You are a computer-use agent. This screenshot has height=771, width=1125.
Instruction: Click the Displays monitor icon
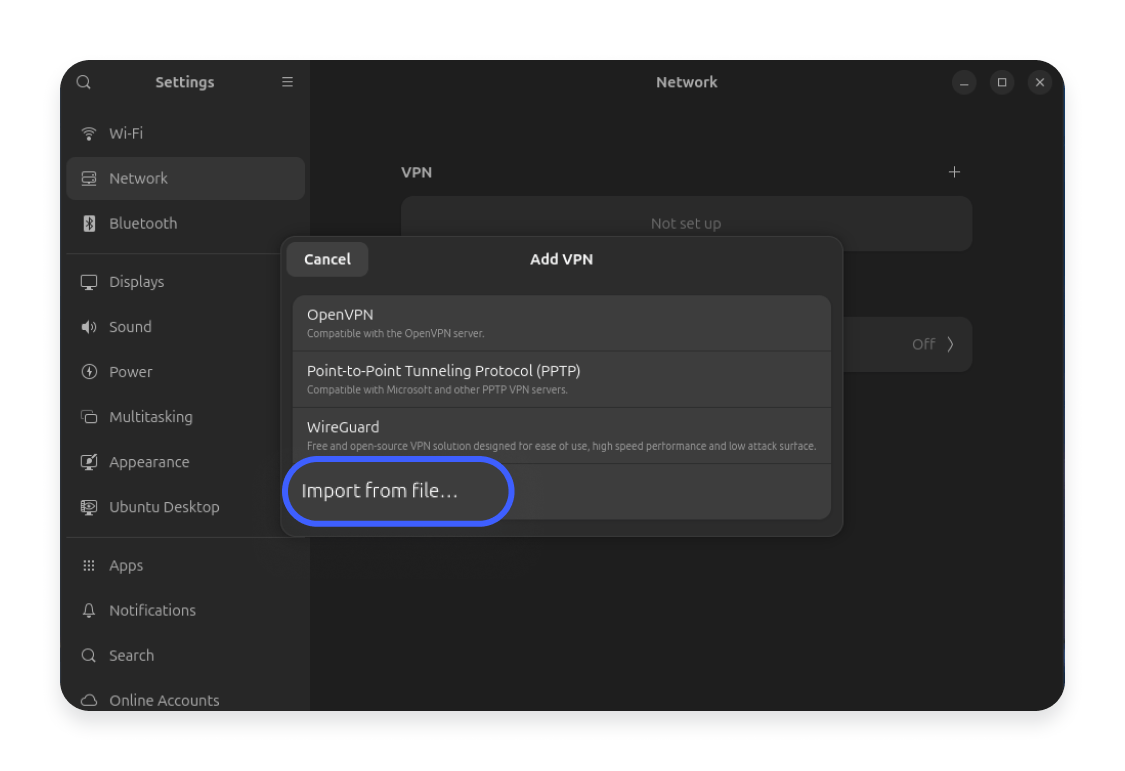[88, 281]
